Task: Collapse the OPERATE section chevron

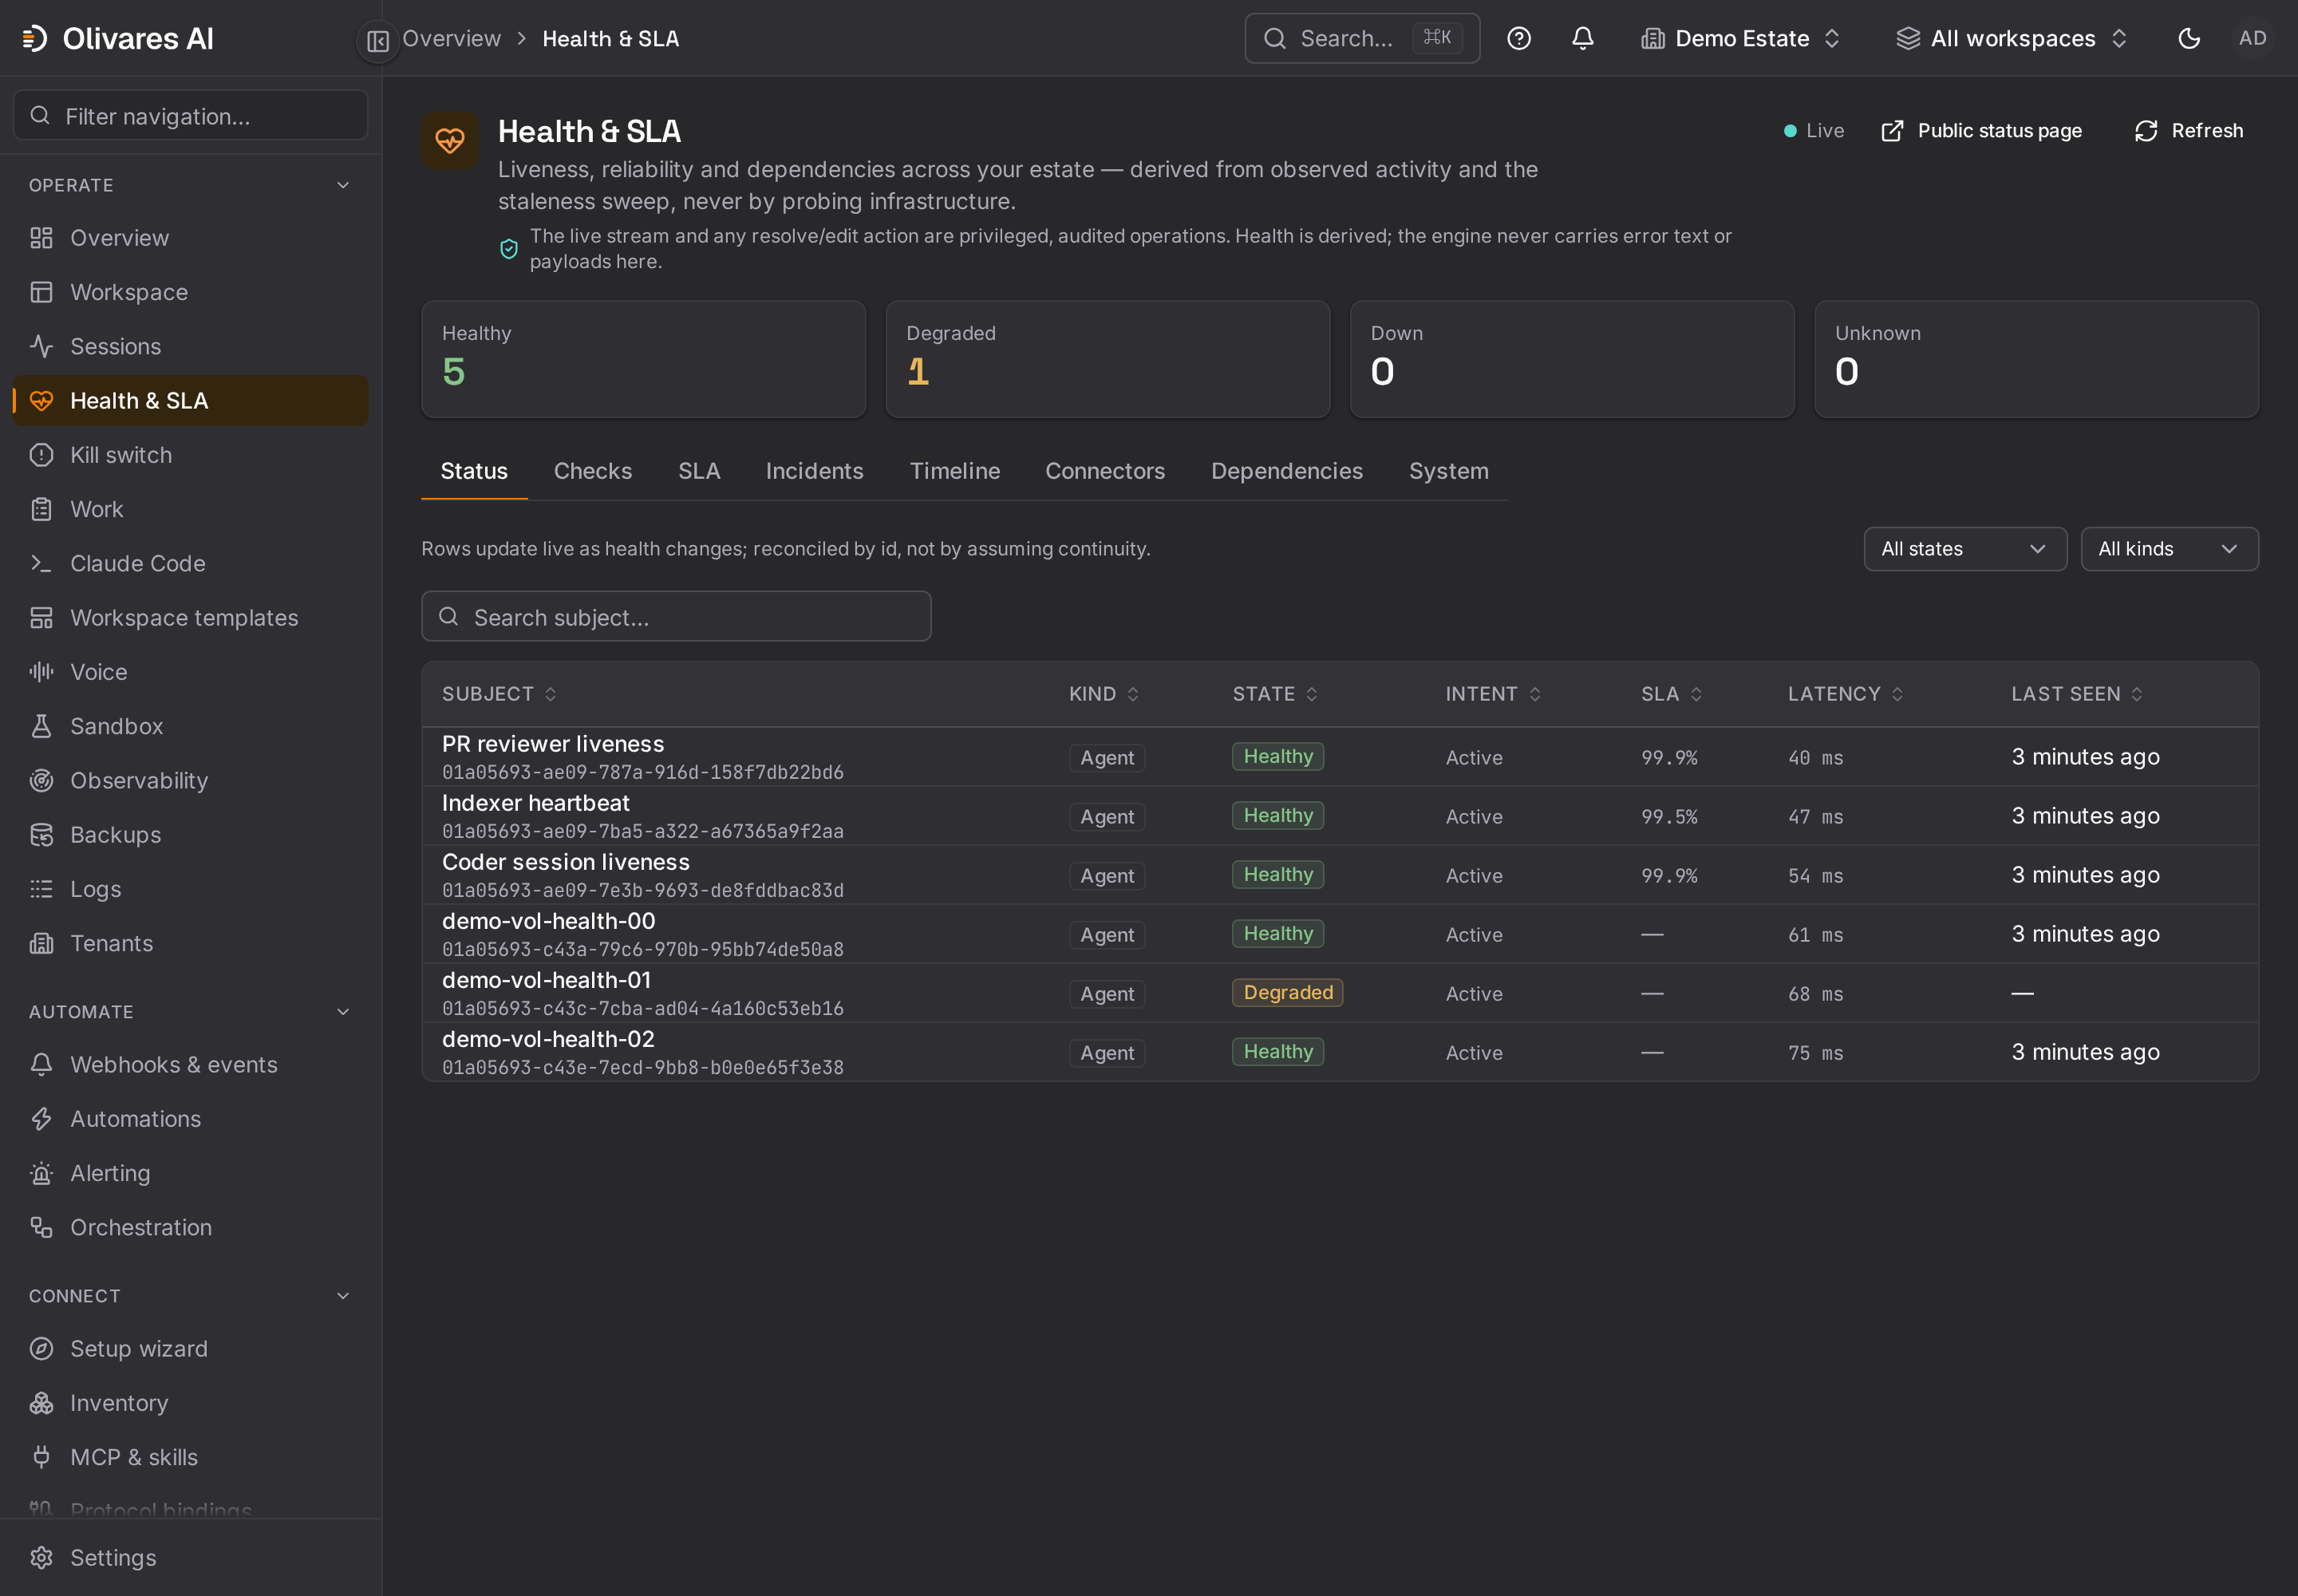Action: point(343,185)
